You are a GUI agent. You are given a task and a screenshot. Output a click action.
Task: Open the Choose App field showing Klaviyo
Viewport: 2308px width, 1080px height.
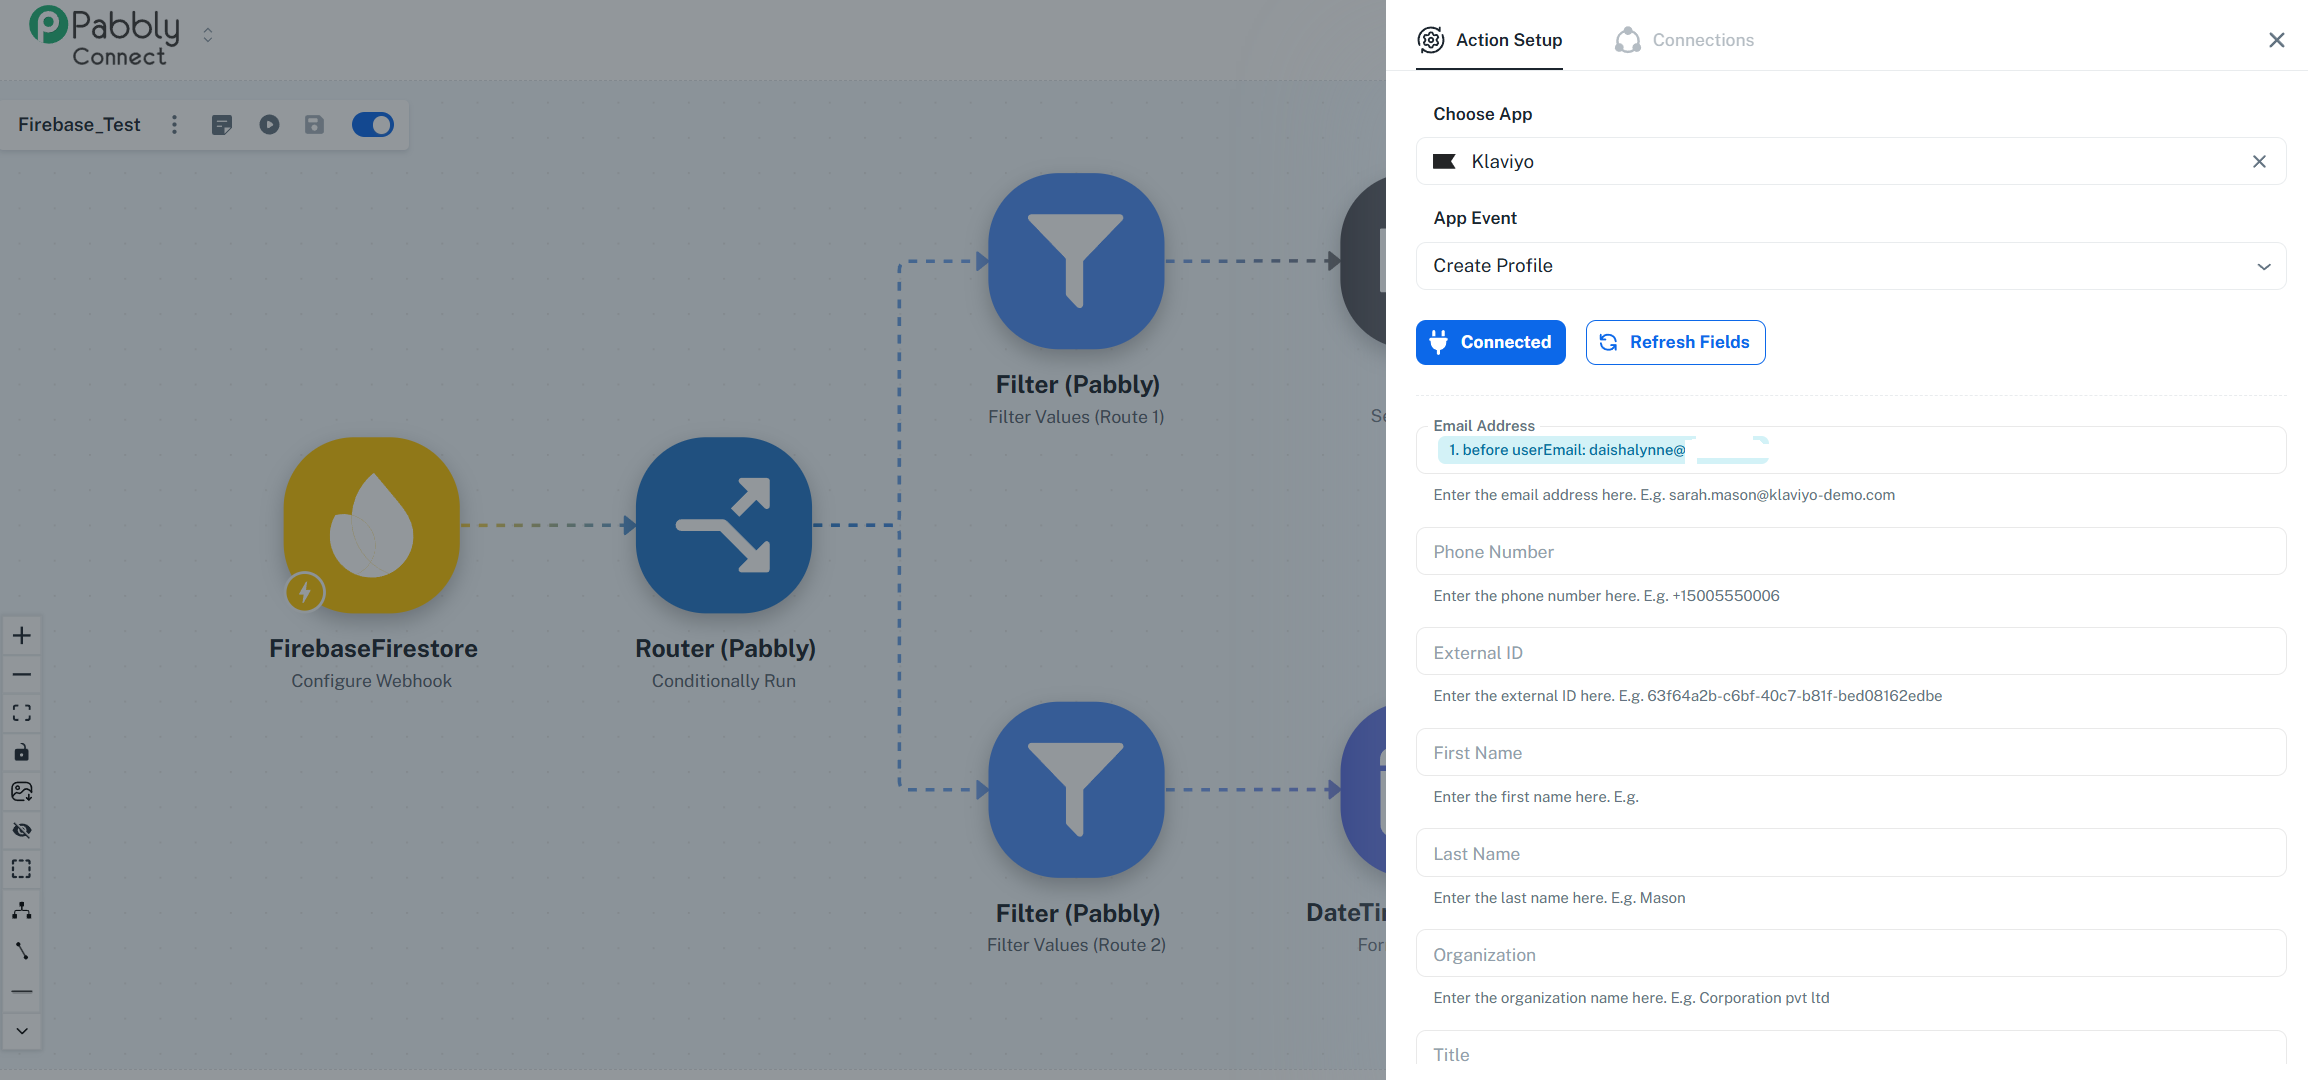coord(1851,161)
